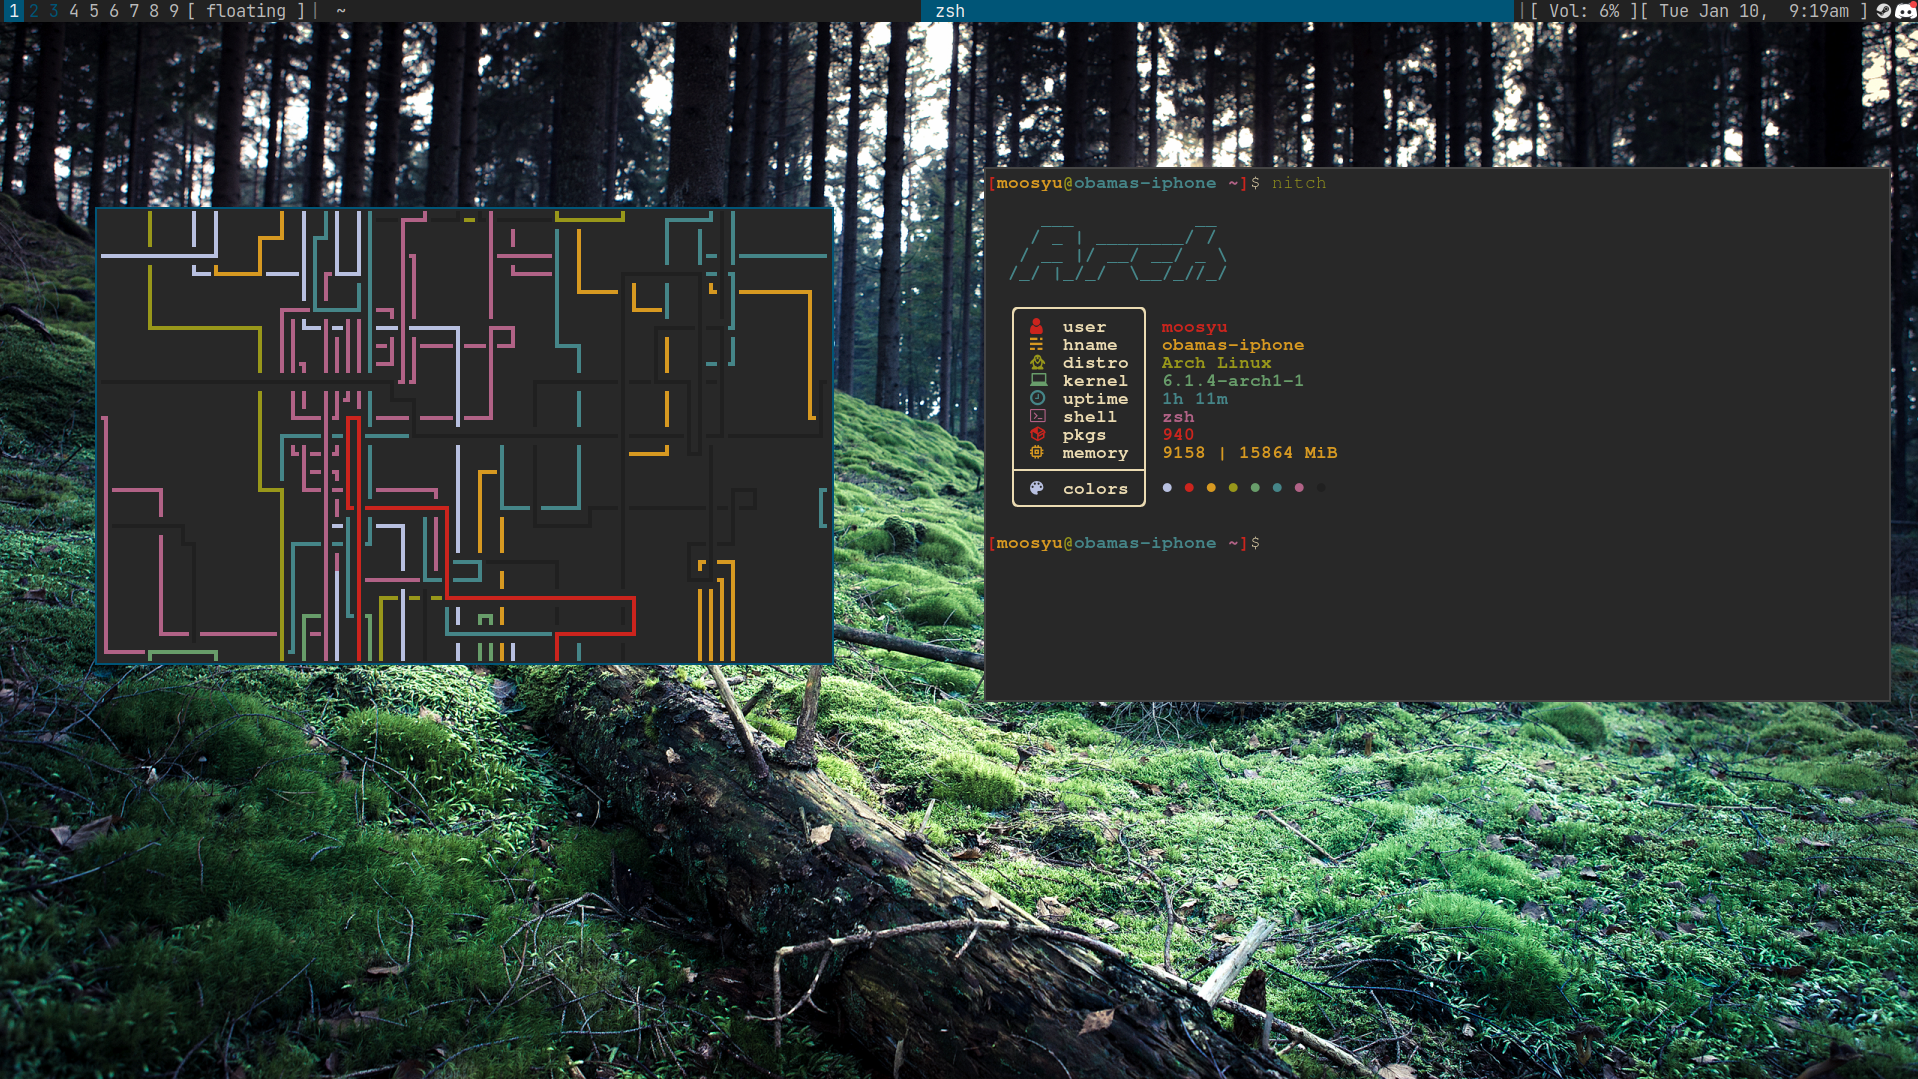Viewport: 1918px width, 1079px height.
Task: Click the Arch ASCII art logo
Action: pos(1118,254)
